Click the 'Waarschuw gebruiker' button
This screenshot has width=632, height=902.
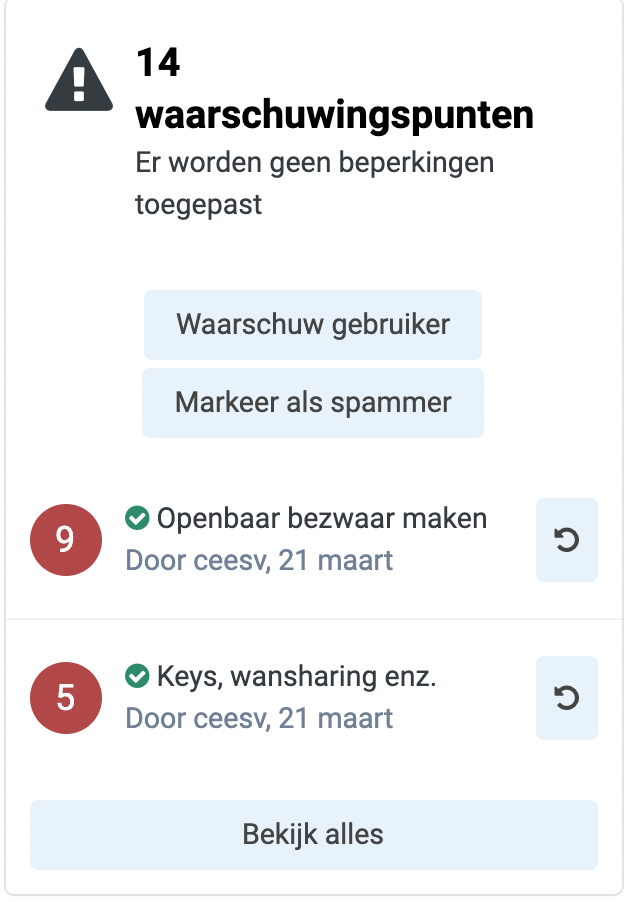(313, 324)
